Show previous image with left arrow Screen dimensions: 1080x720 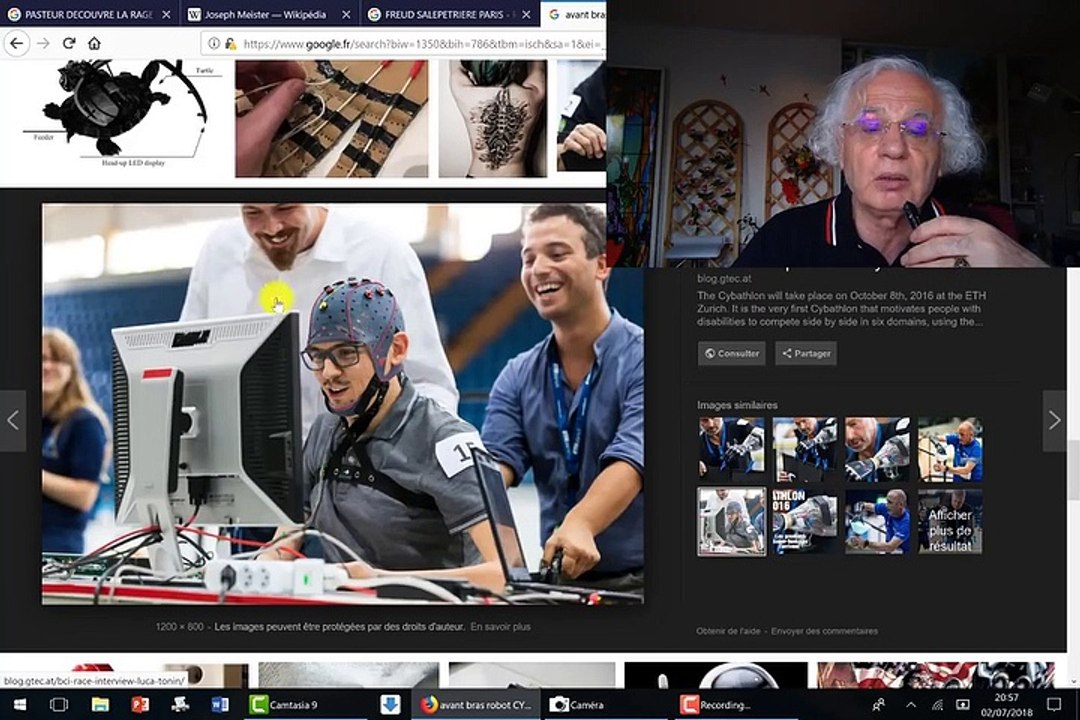point(12,420)
